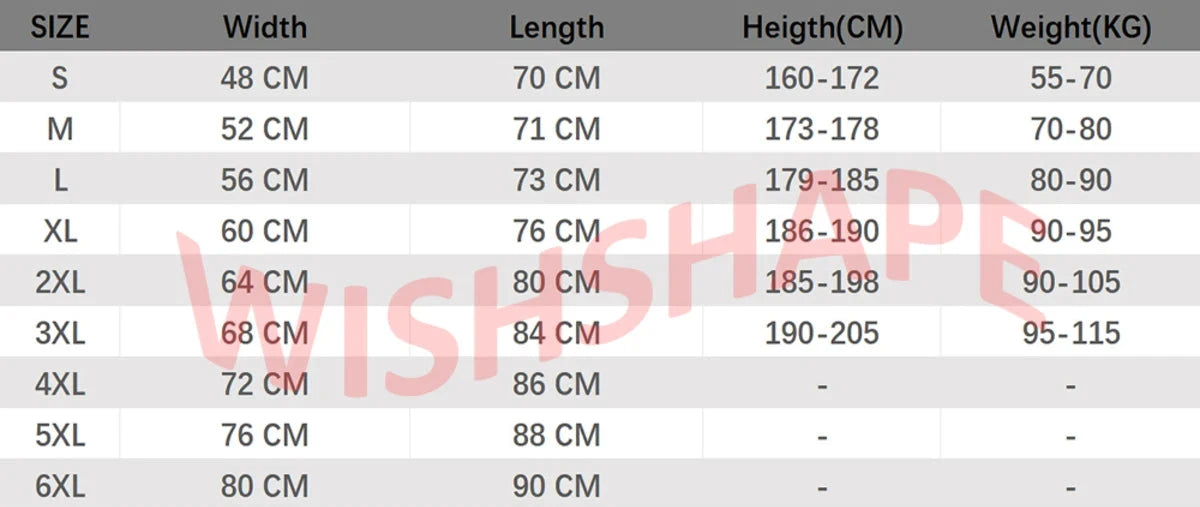This screenshot has width=1200, height=507.
Task: Click the M size row label
Action: pos(60,129)
